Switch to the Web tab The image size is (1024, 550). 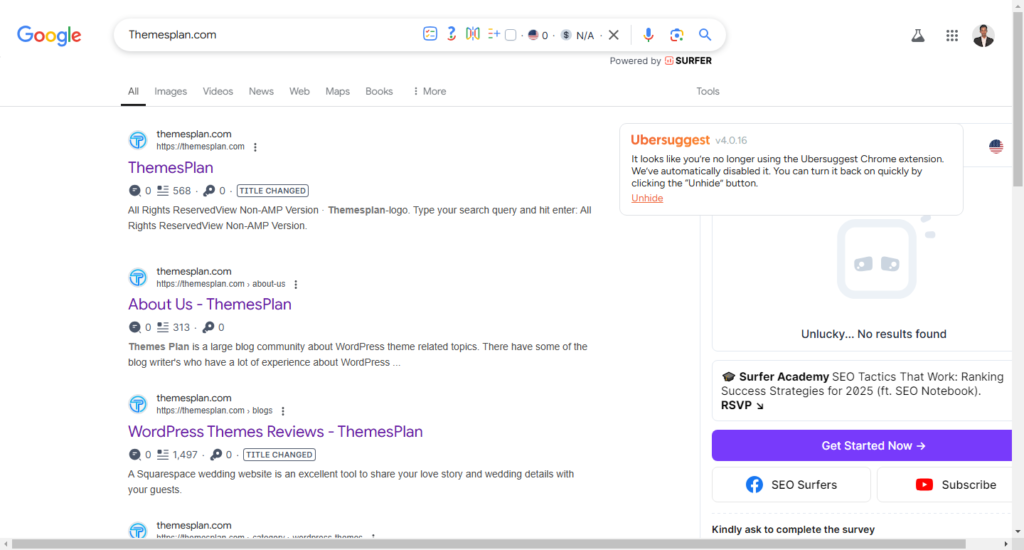point(299,91)
